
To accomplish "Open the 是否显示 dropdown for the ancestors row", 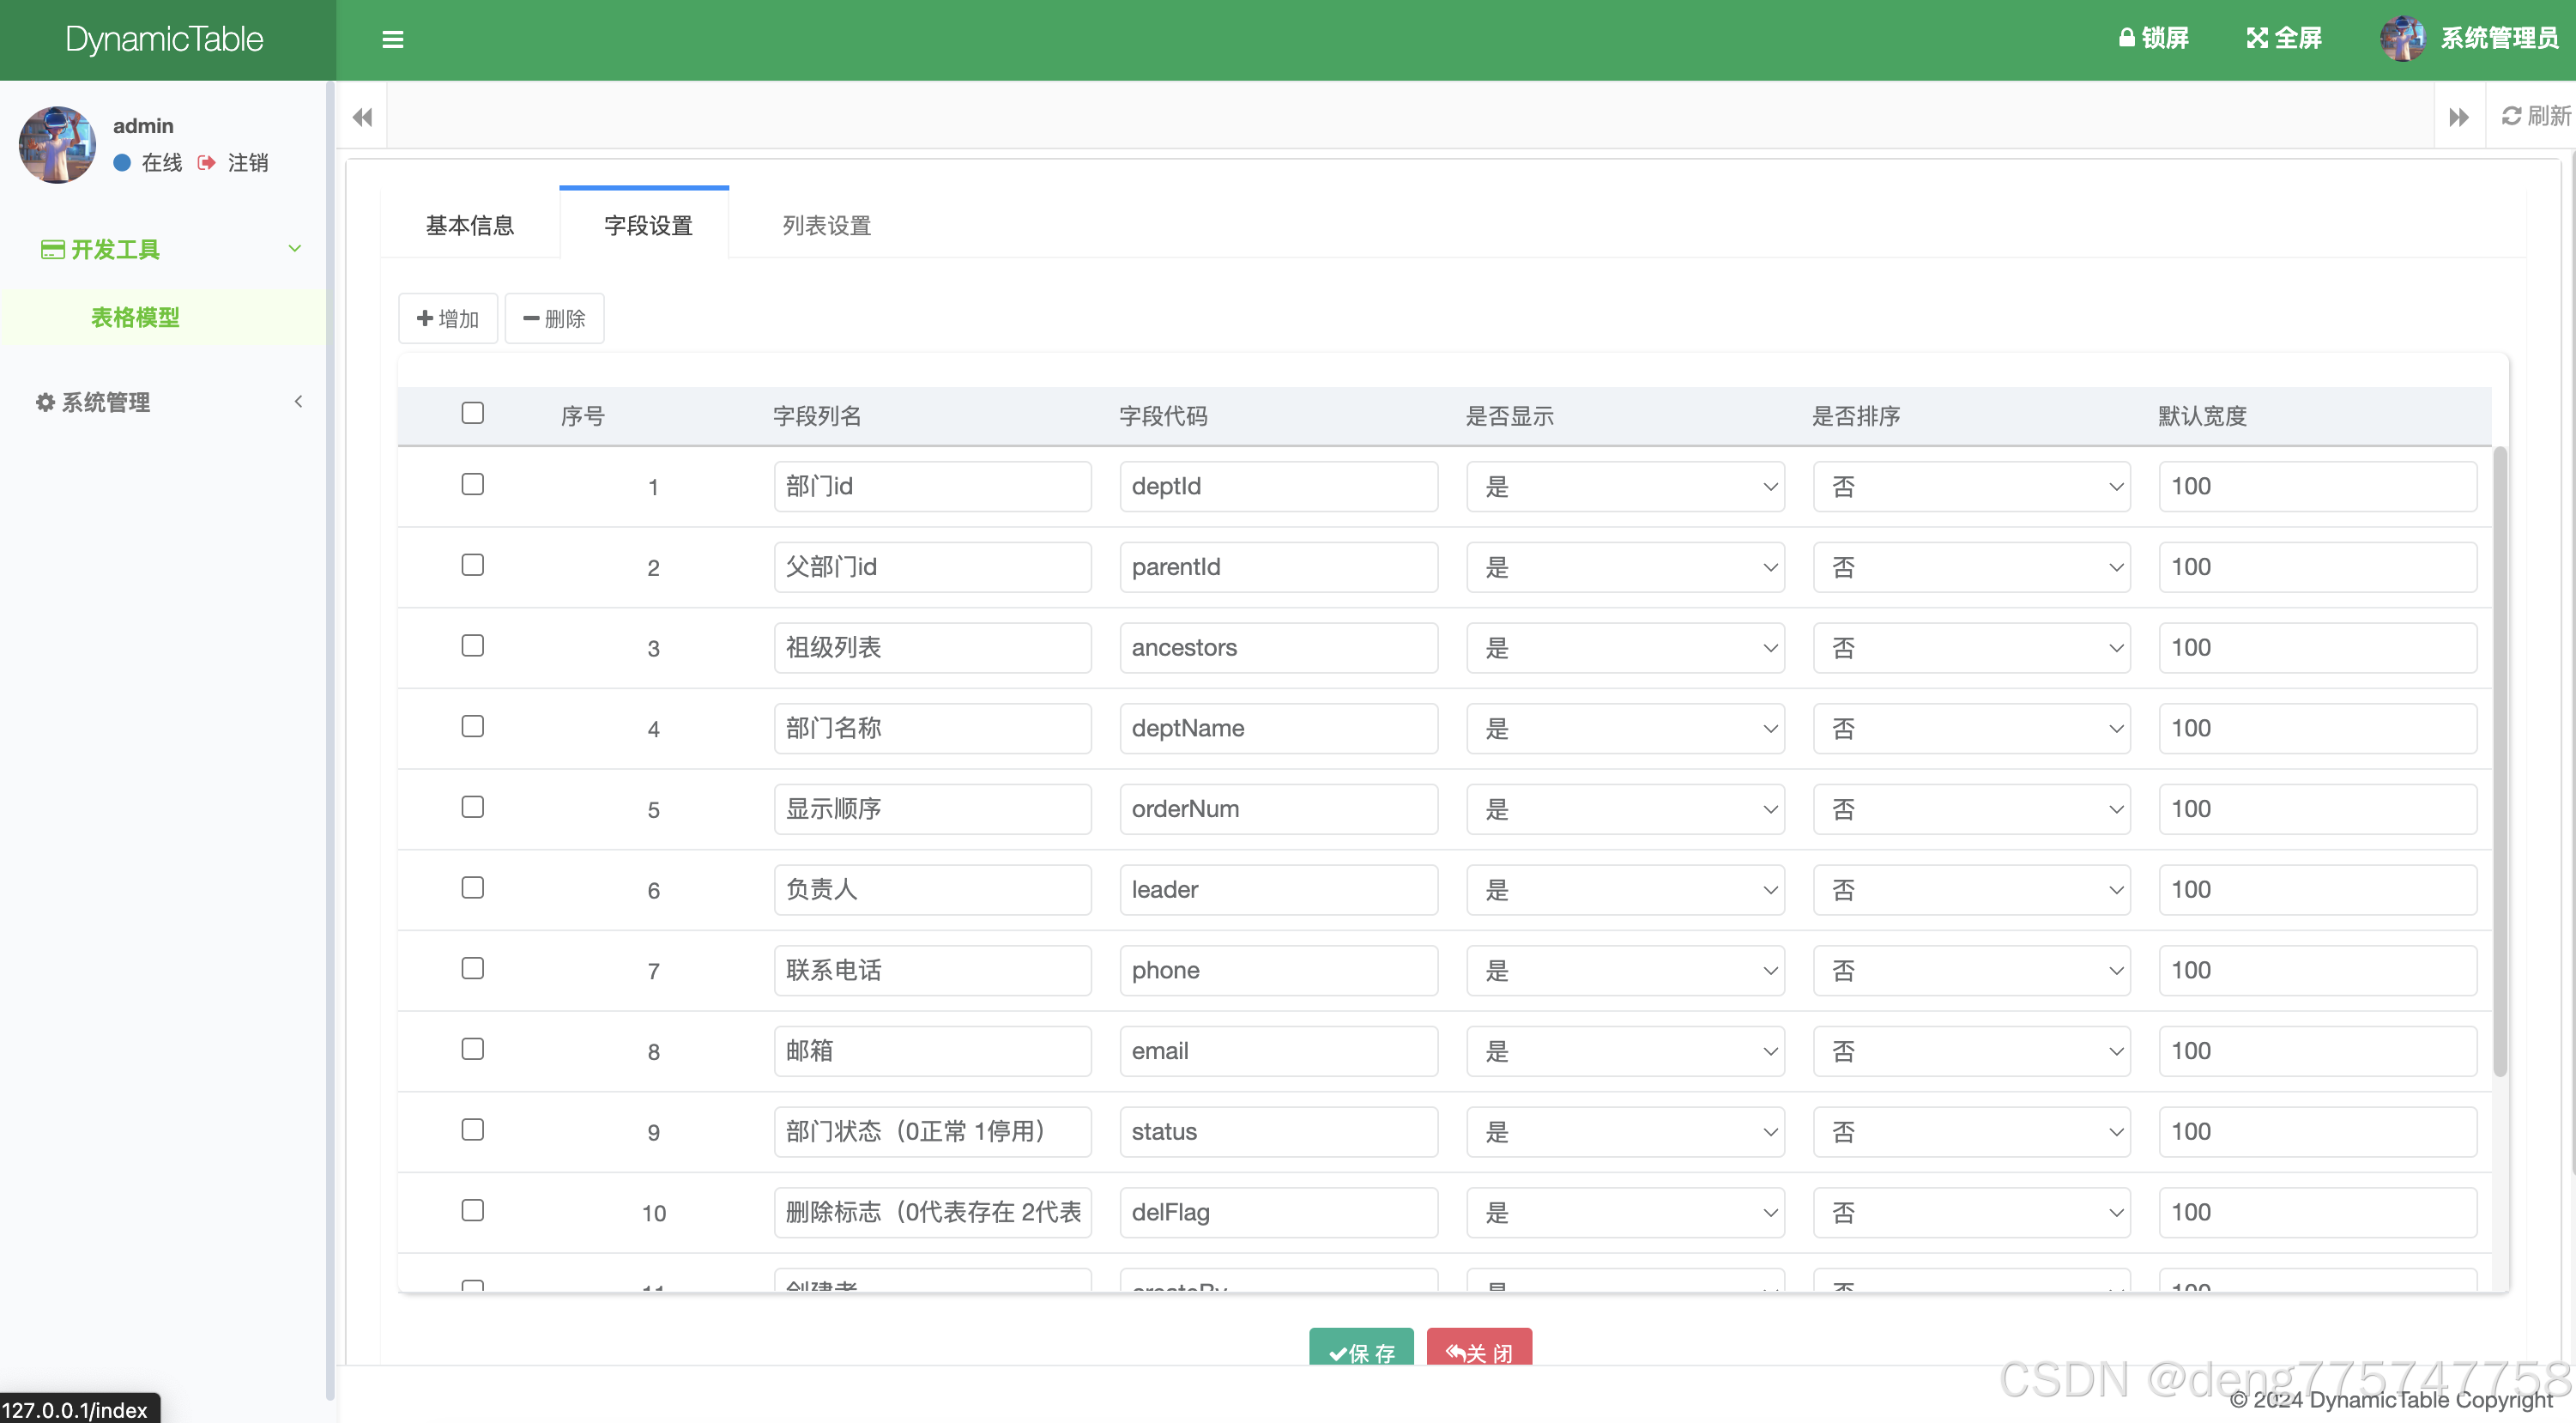I will click(1624, 648).
